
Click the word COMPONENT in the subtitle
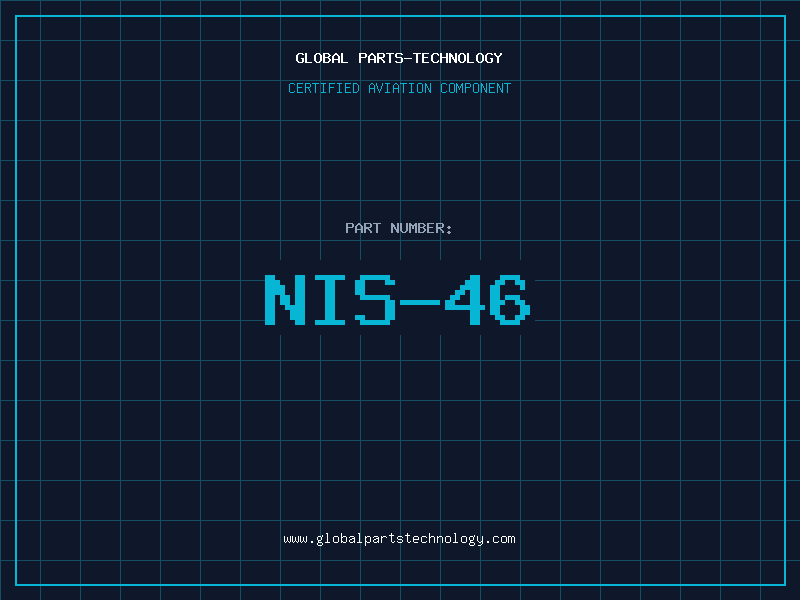point(474,88)
